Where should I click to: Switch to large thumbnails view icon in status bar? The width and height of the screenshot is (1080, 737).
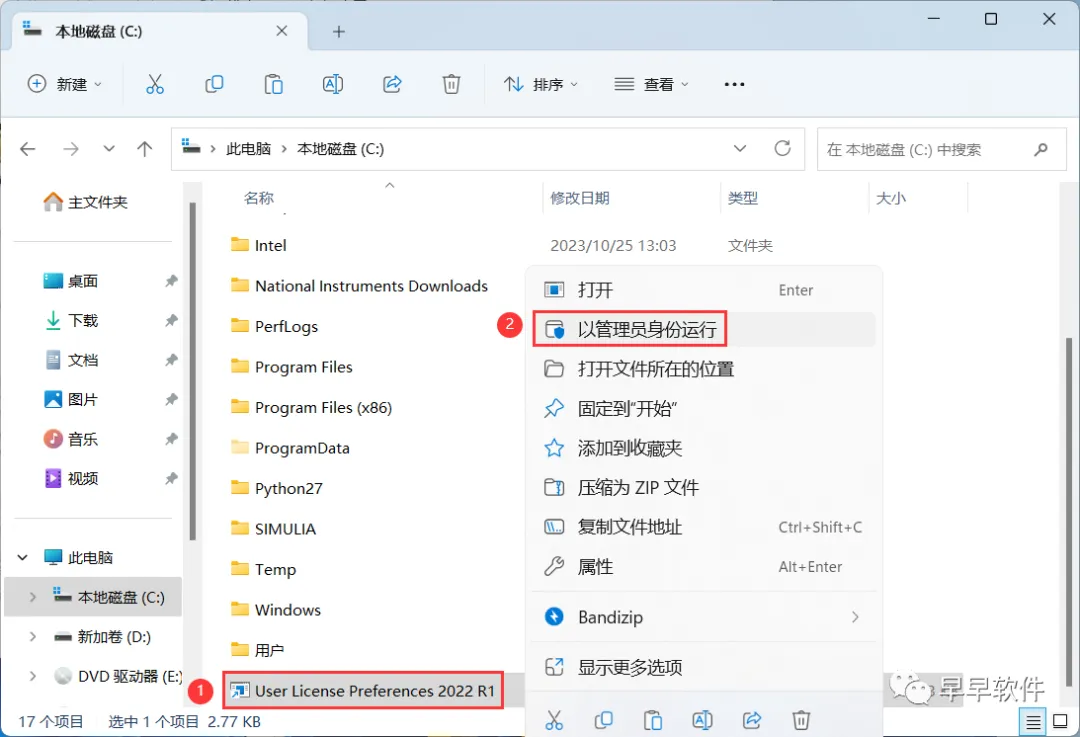1061,722
